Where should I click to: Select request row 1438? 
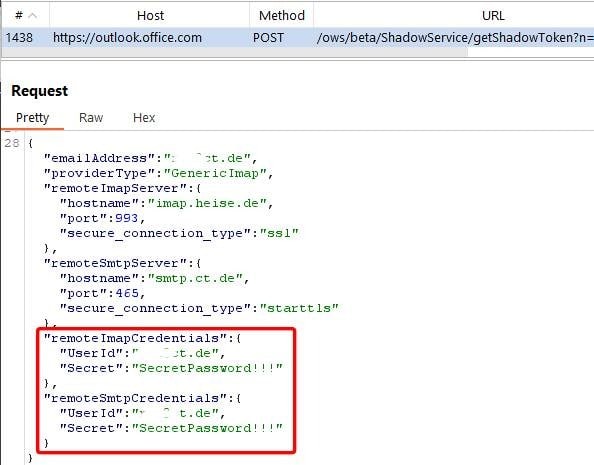(297, 38)
